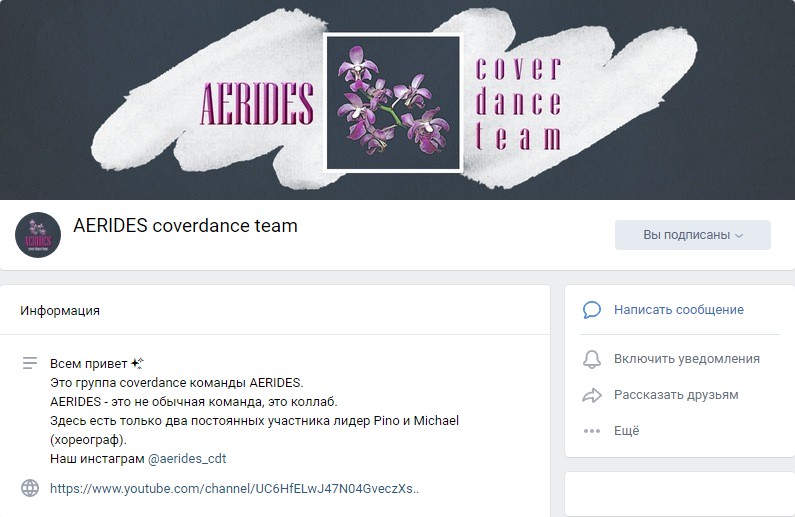This screenshot has height=517, width=795.
Task: Click 'Всем привет' greeting text
Action: [x=89, y=363]
